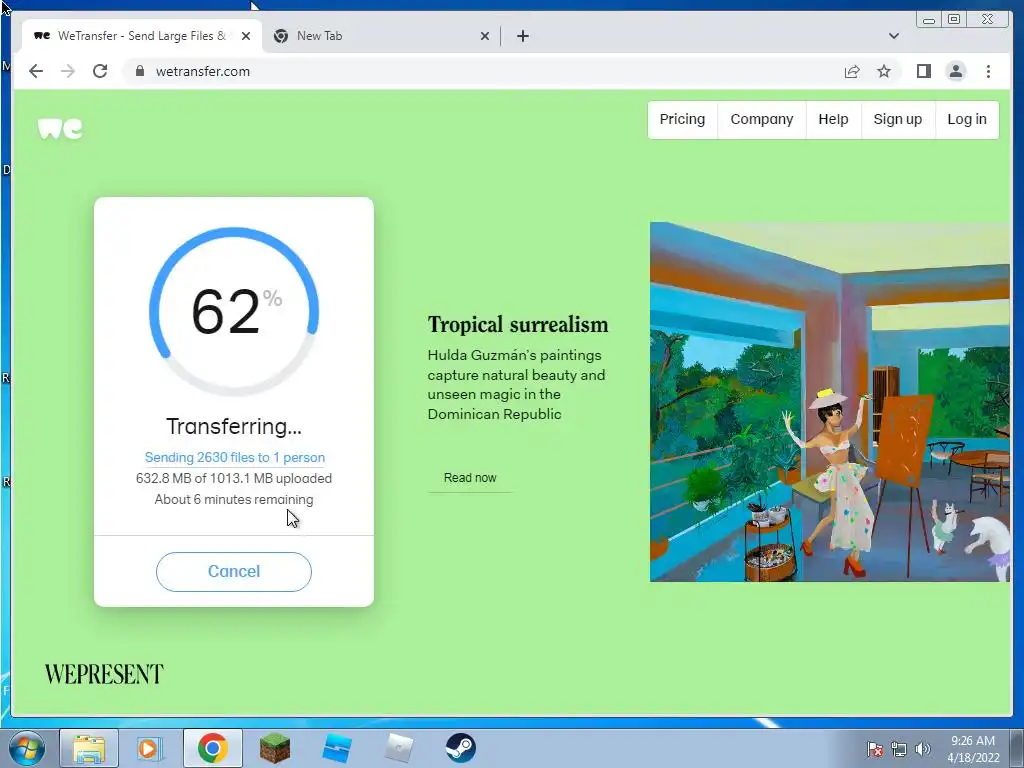Switch to the New Tab tab
Image resolution: width=1024 pixels, height=768 pixels.
tap(381, 36)
